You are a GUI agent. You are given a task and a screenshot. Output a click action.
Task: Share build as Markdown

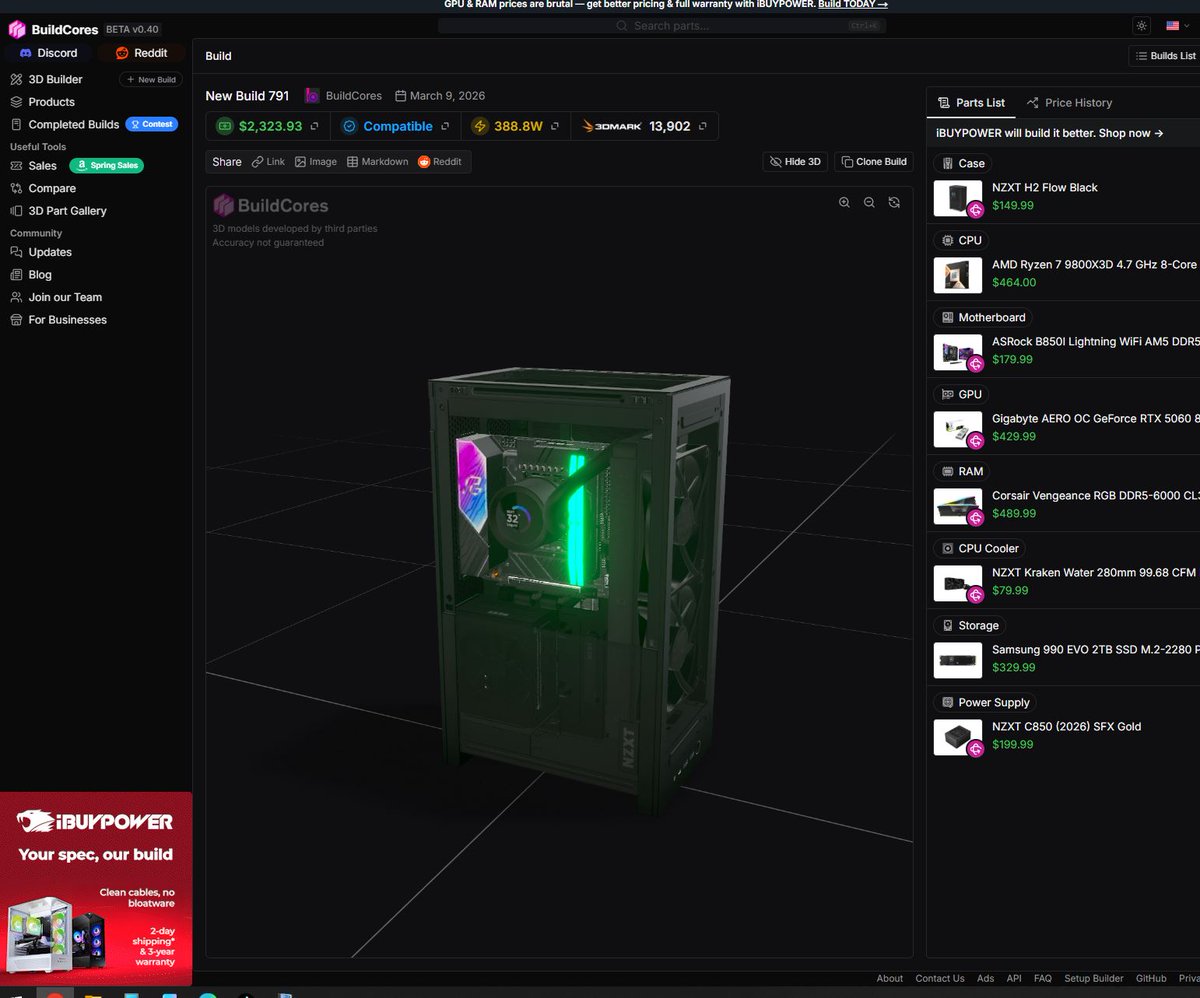point(377,161)
